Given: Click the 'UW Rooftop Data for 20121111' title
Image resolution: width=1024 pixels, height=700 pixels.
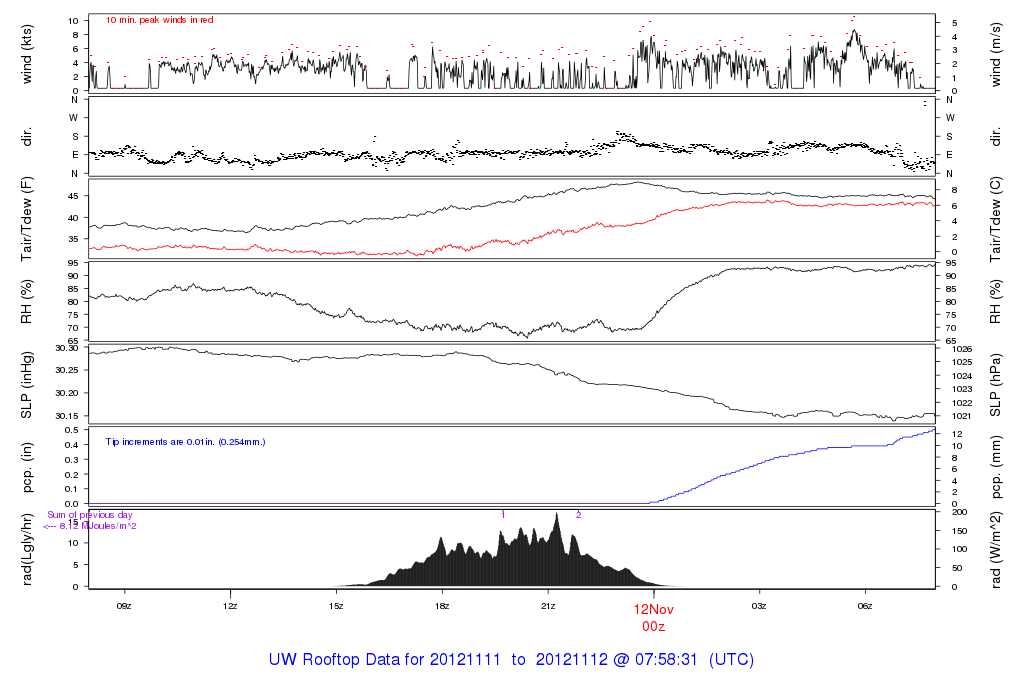Looking at the screenshot, I should 385,660.
